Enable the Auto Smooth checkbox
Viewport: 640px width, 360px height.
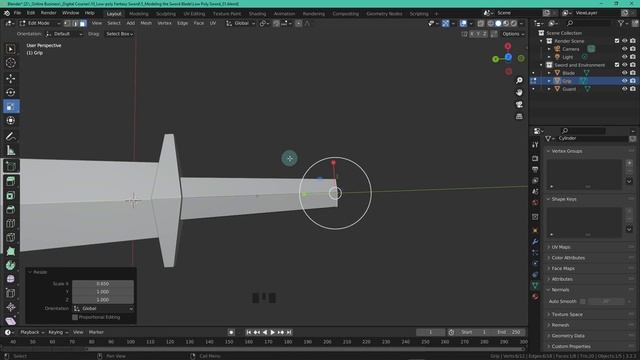(x=582, y=301)
